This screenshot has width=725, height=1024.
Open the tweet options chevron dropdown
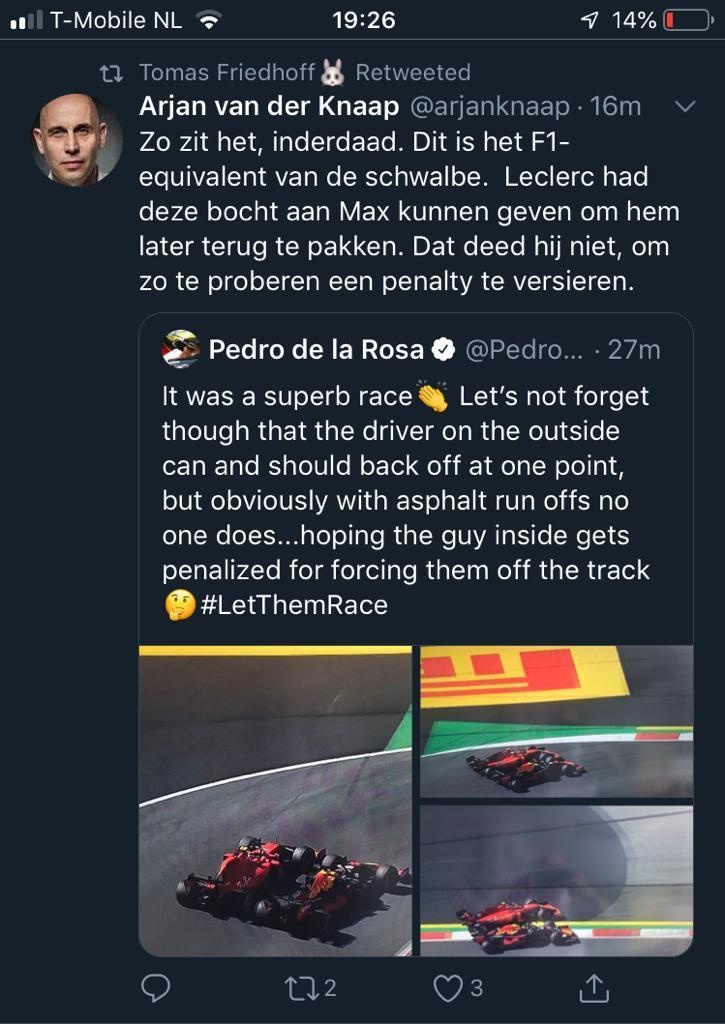click(x=687, y=106)
